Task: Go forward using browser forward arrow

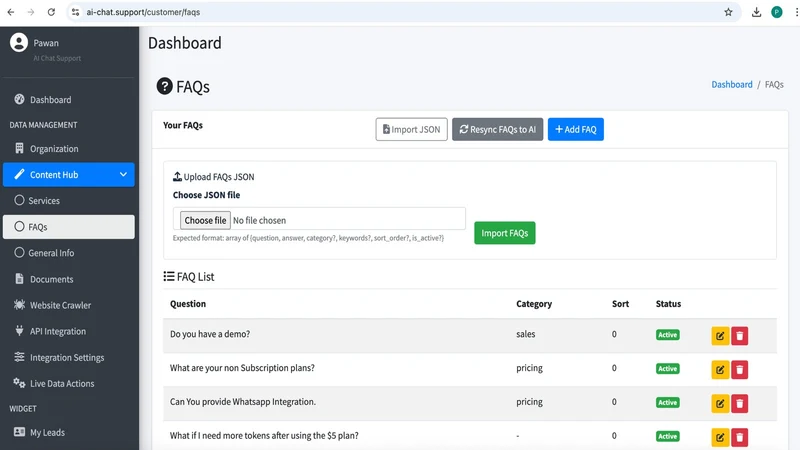Action: click(31, 12)
